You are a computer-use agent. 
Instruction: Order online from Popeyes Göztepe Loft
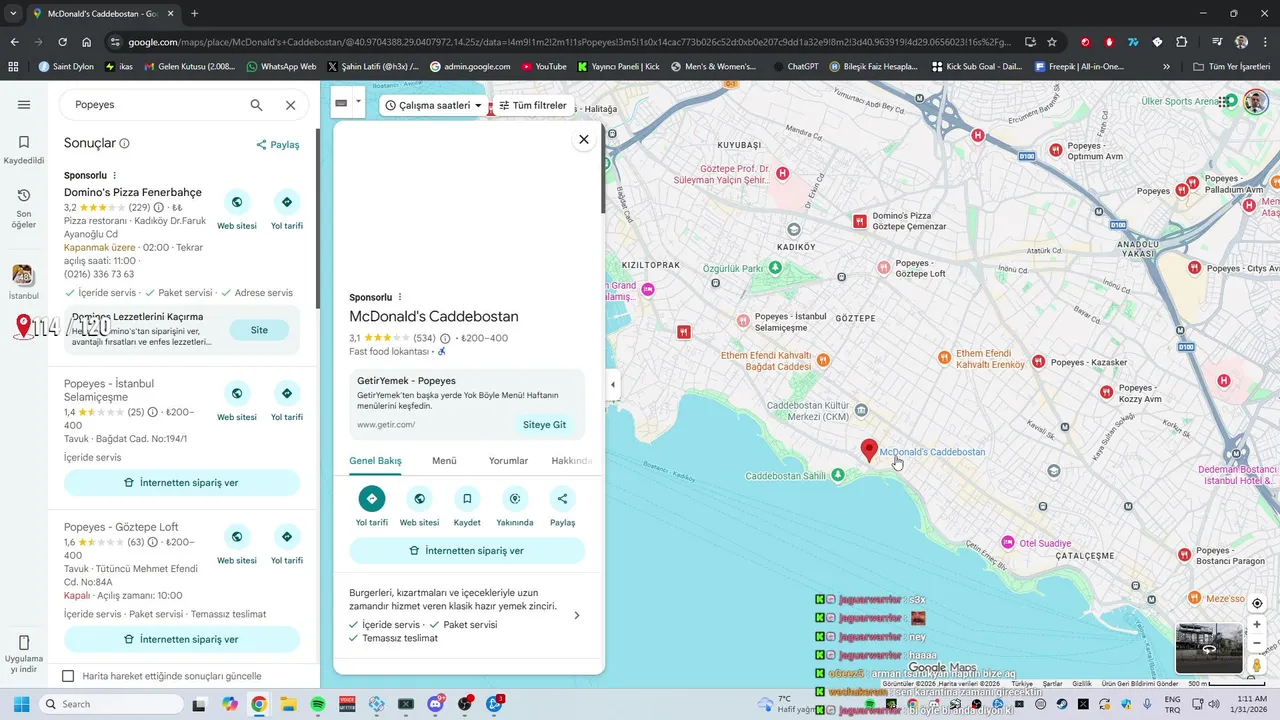tap(182, 639)
